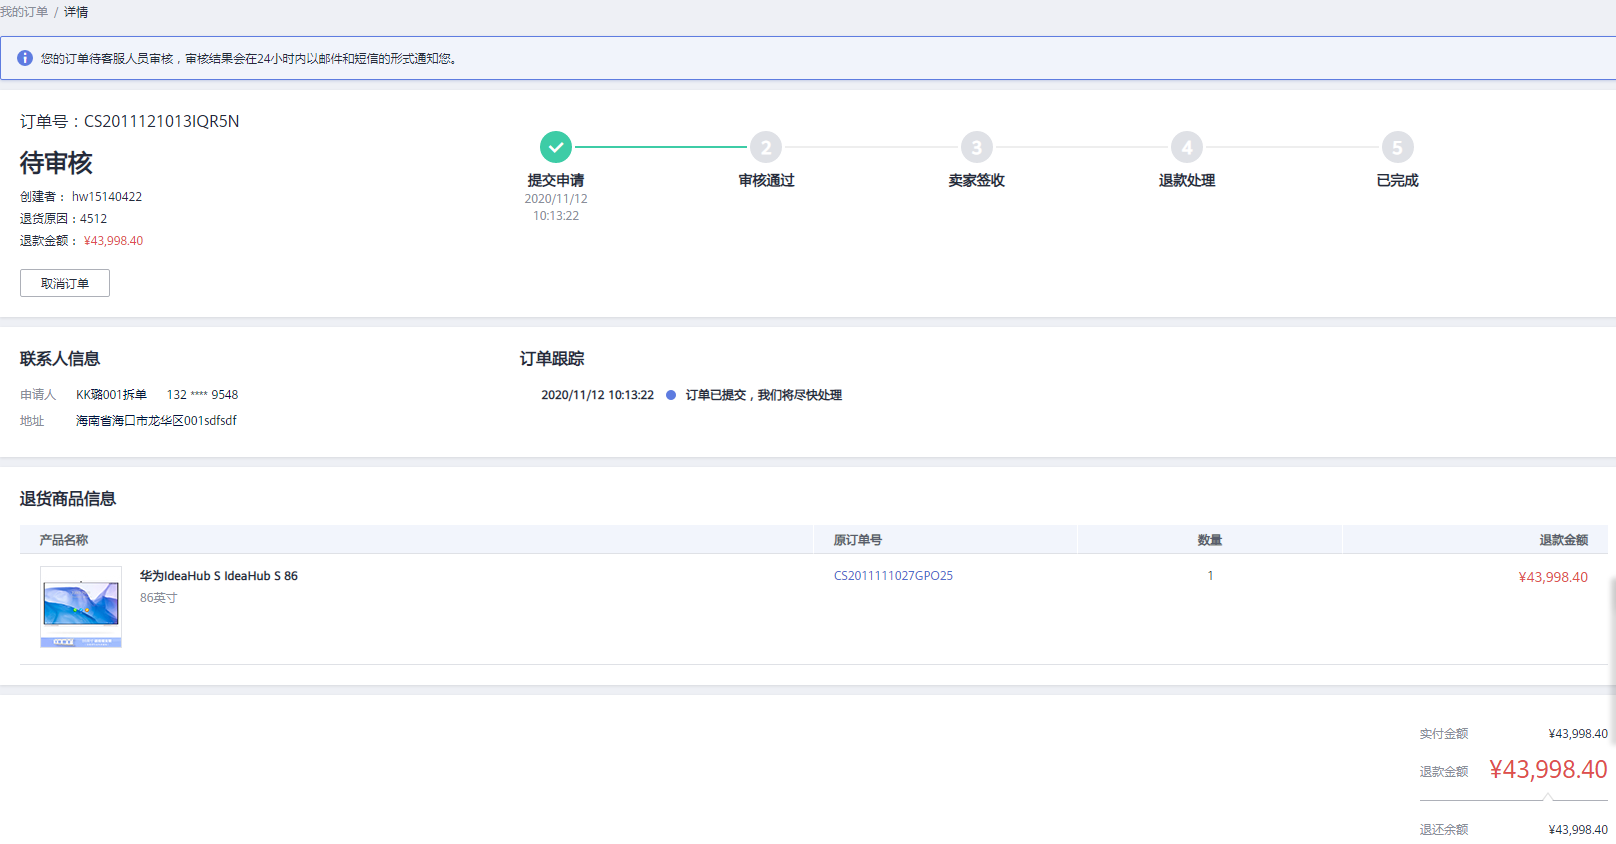The image size is (1616, 844).
Task: Click step 5 circle for 已完成
Action: point(1397,147)
